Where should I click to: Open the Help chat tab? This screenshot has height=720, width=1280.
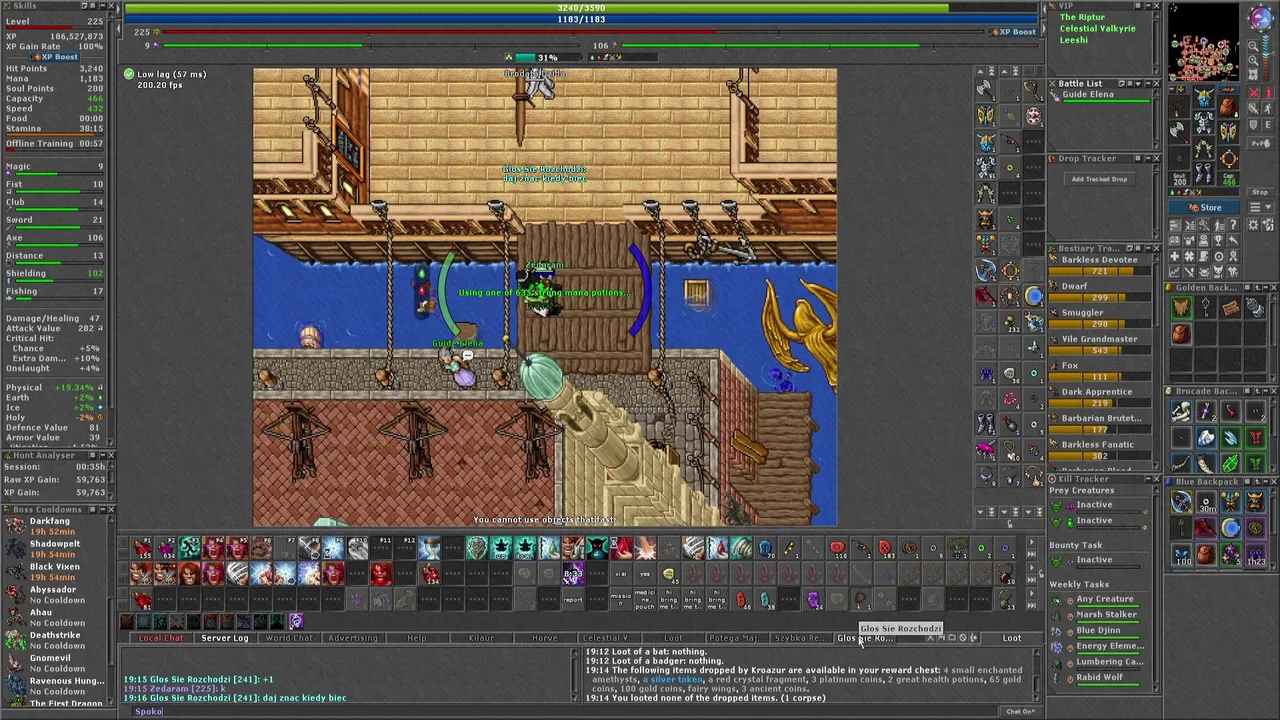click(417, 638)
